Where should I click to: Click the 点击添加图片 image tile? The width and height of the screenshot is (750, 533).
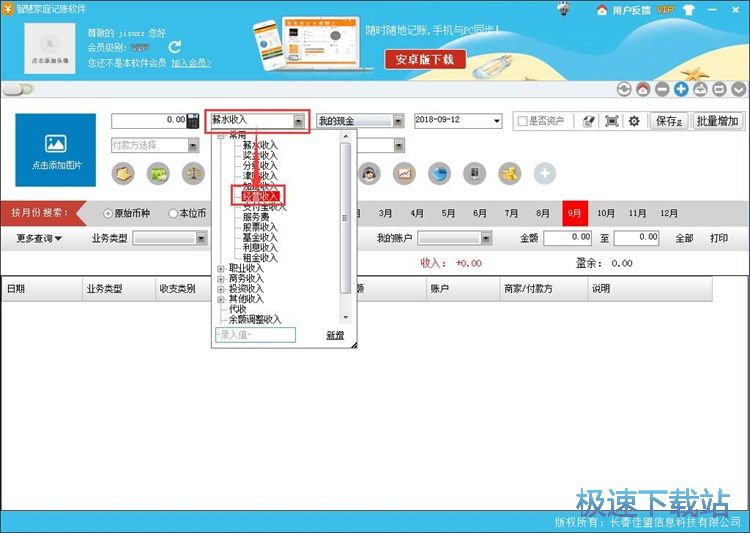click(55, 150)
